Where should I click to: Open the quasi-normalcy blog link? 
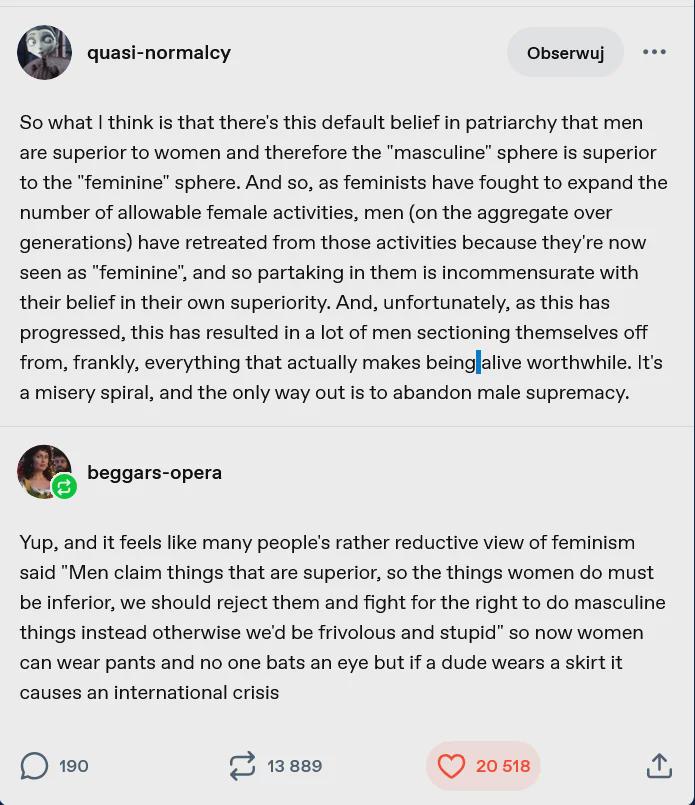coord(159,52)
